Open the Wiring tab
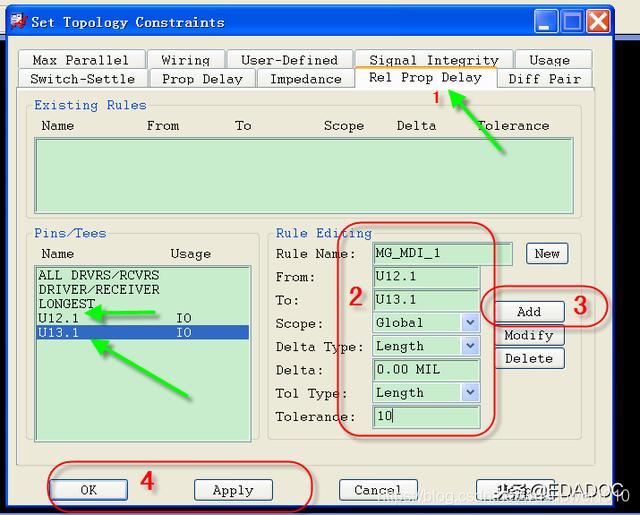The width and height of the screenshot is (640, 515). click(x=186, y=60)
